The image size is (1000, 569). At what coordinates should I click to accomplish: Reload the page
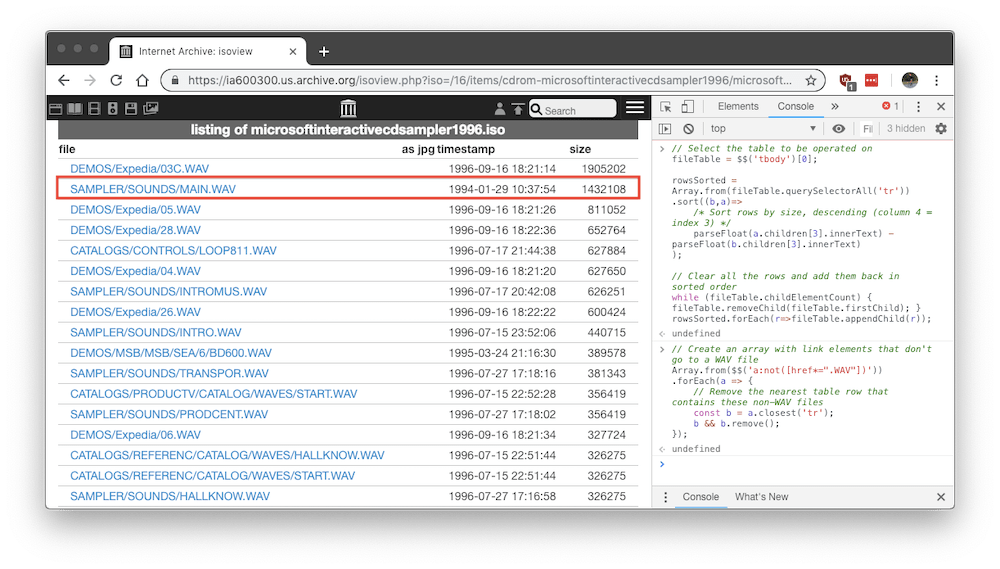point(116,80)
